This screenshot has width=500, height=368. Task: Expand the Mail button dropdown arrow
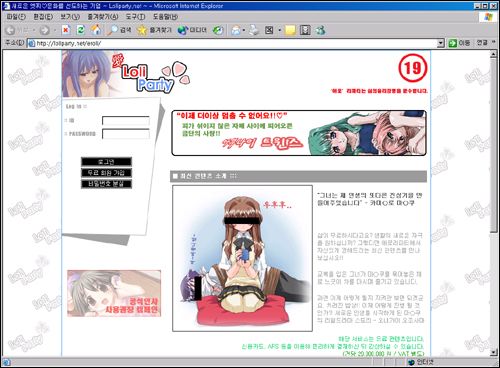coord(244,30)
